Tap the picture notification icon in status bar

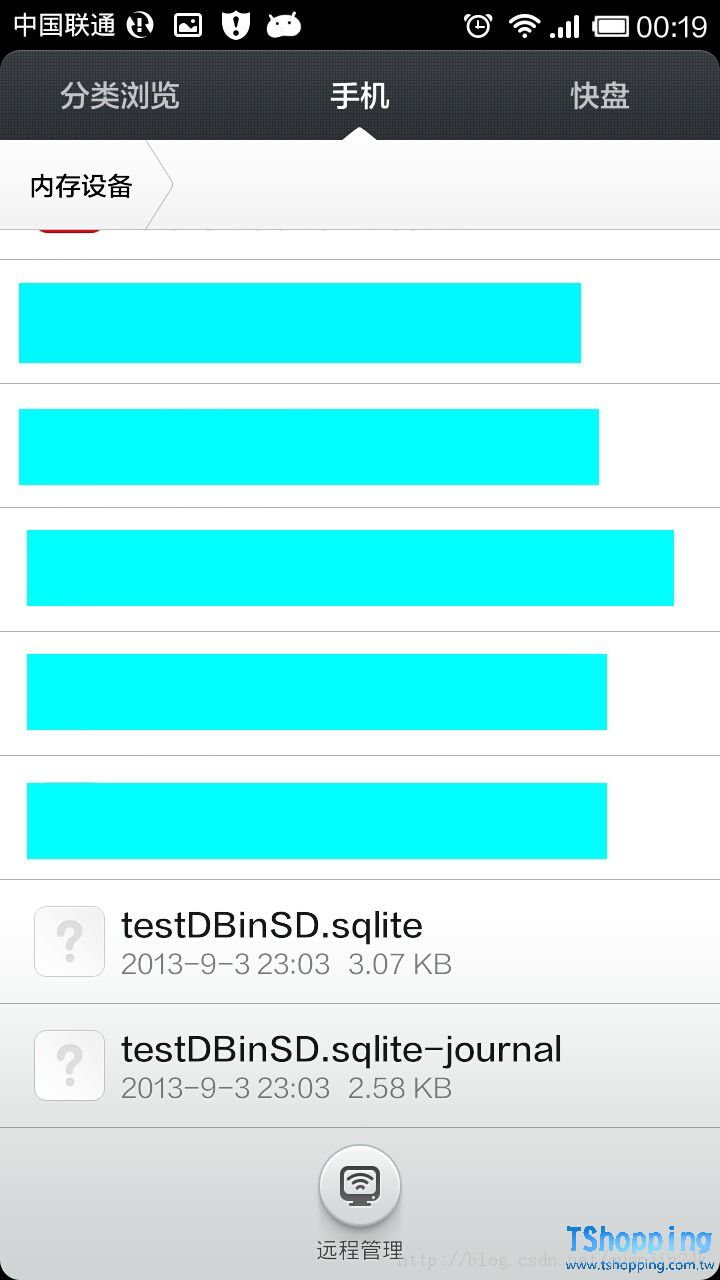click(188, 26)
